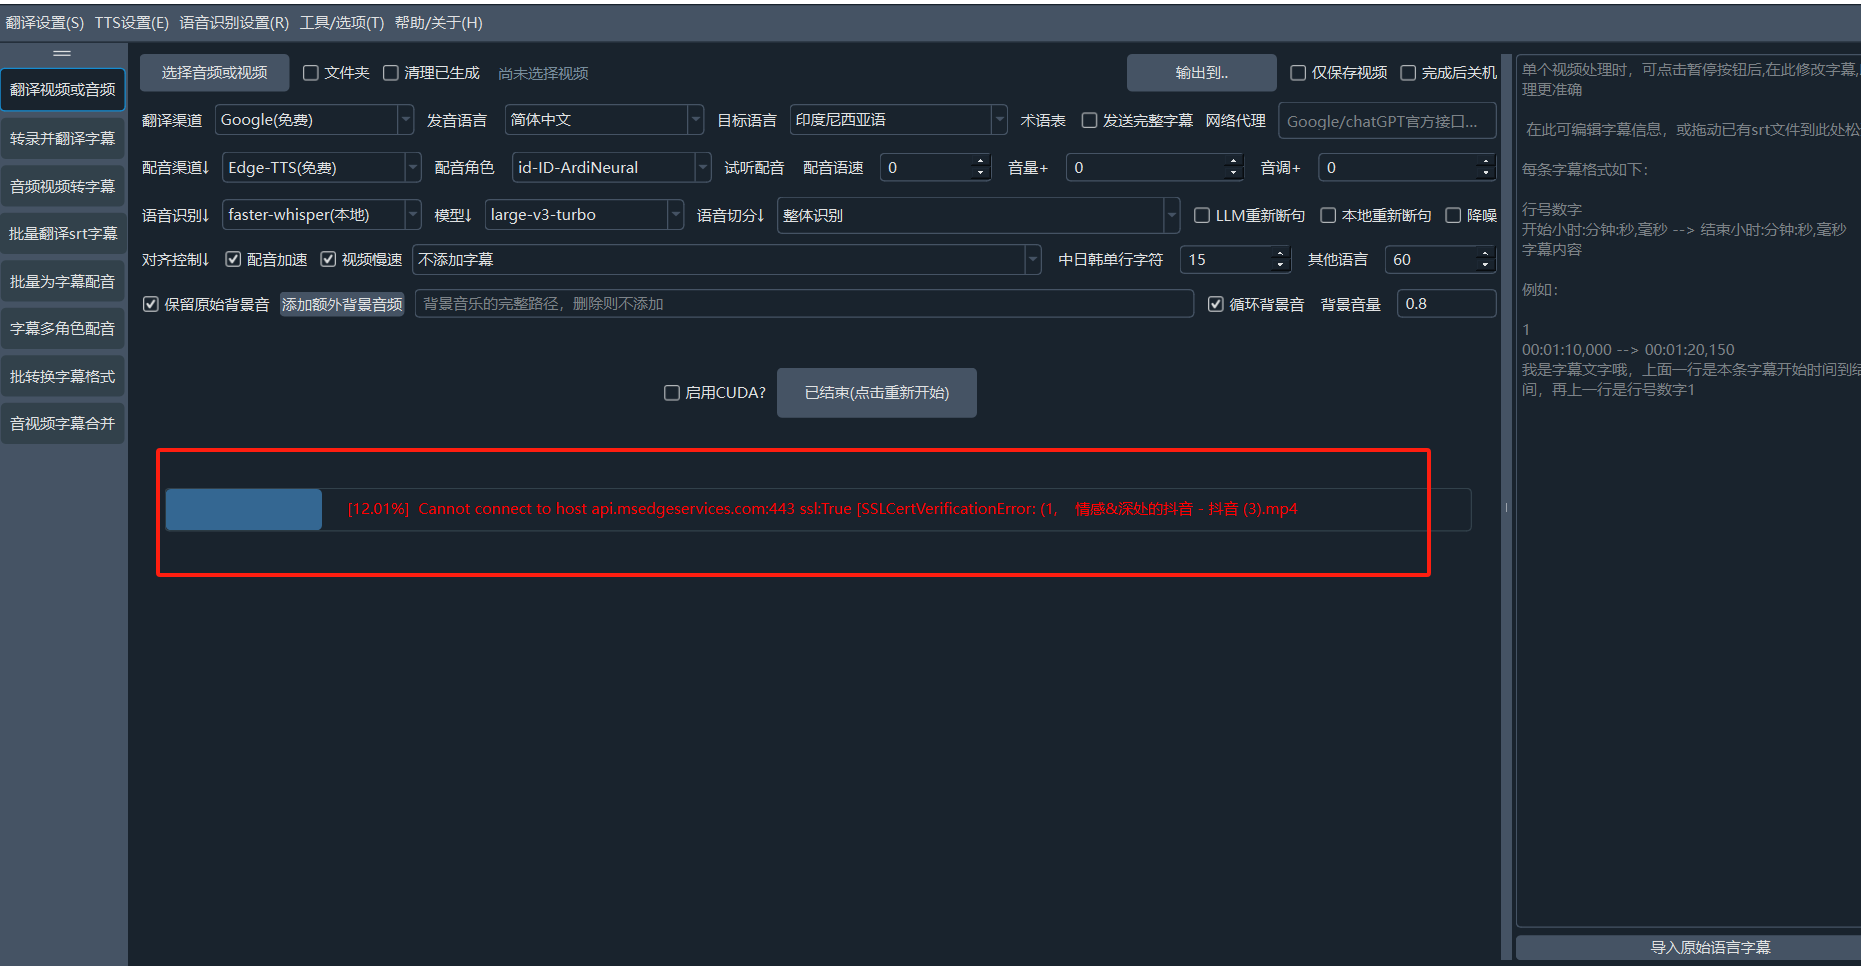
Task: Expand the large-v3-turbo model dropdown
Action: click(583, 215)
